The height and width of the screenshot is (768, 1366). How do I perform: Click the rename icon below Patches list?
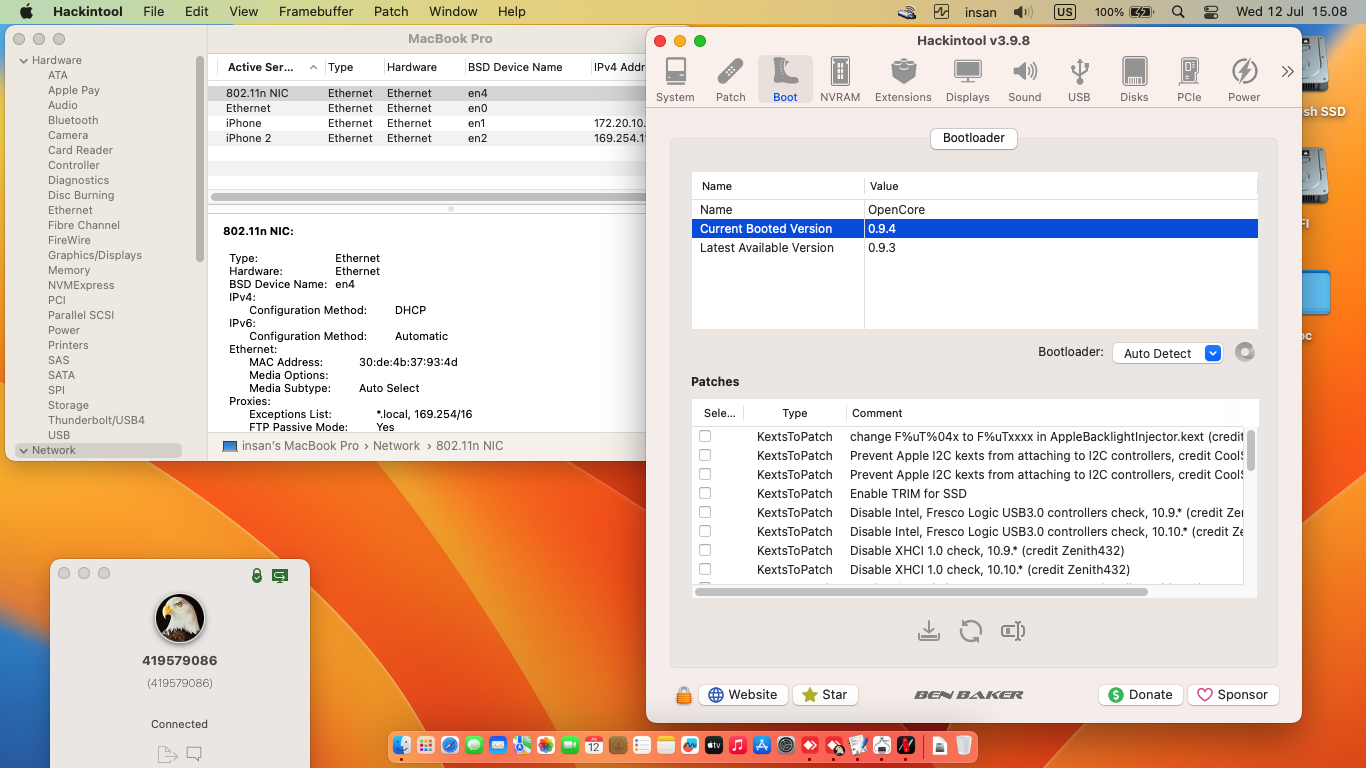click(x=1013, y=631)
